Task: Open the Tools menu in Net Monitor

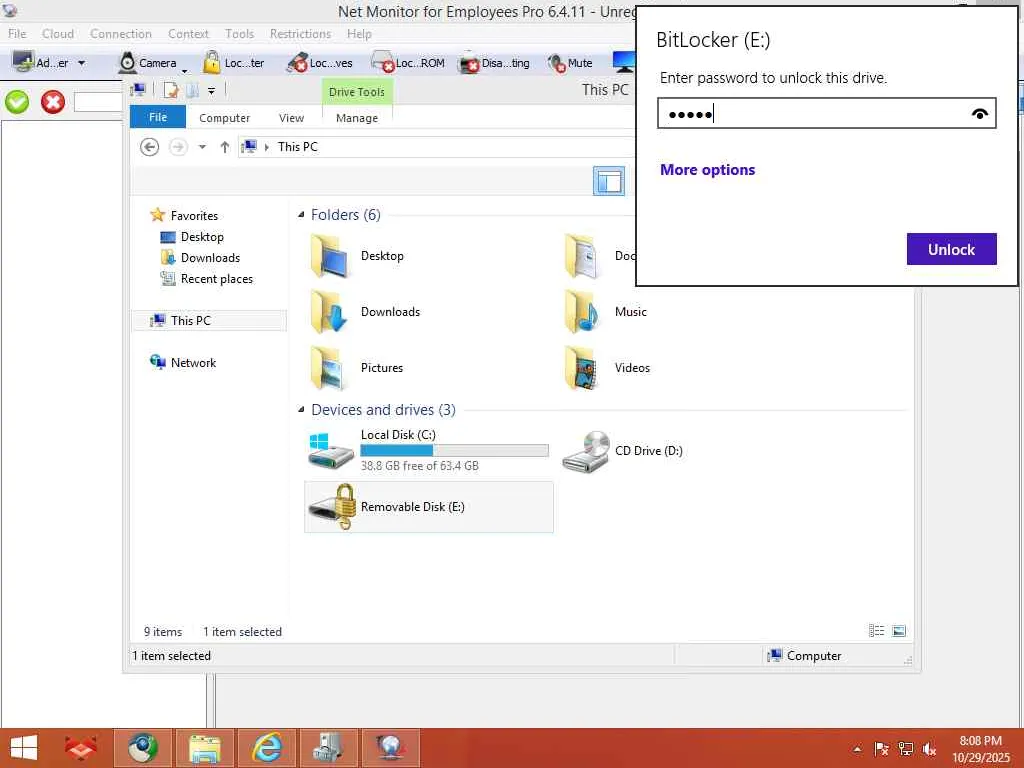Action: 240,34
